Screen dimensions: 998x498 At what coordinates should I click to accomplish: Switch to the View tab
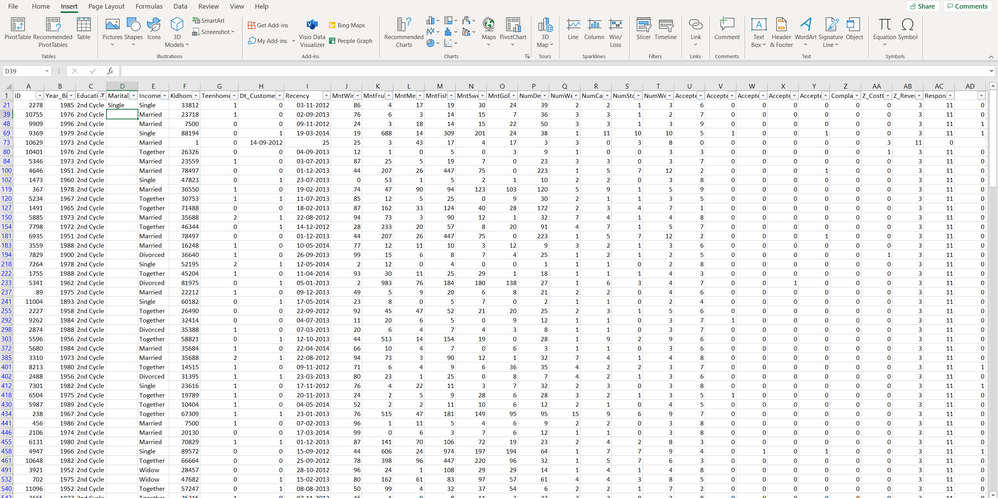[x=237, y=6]
